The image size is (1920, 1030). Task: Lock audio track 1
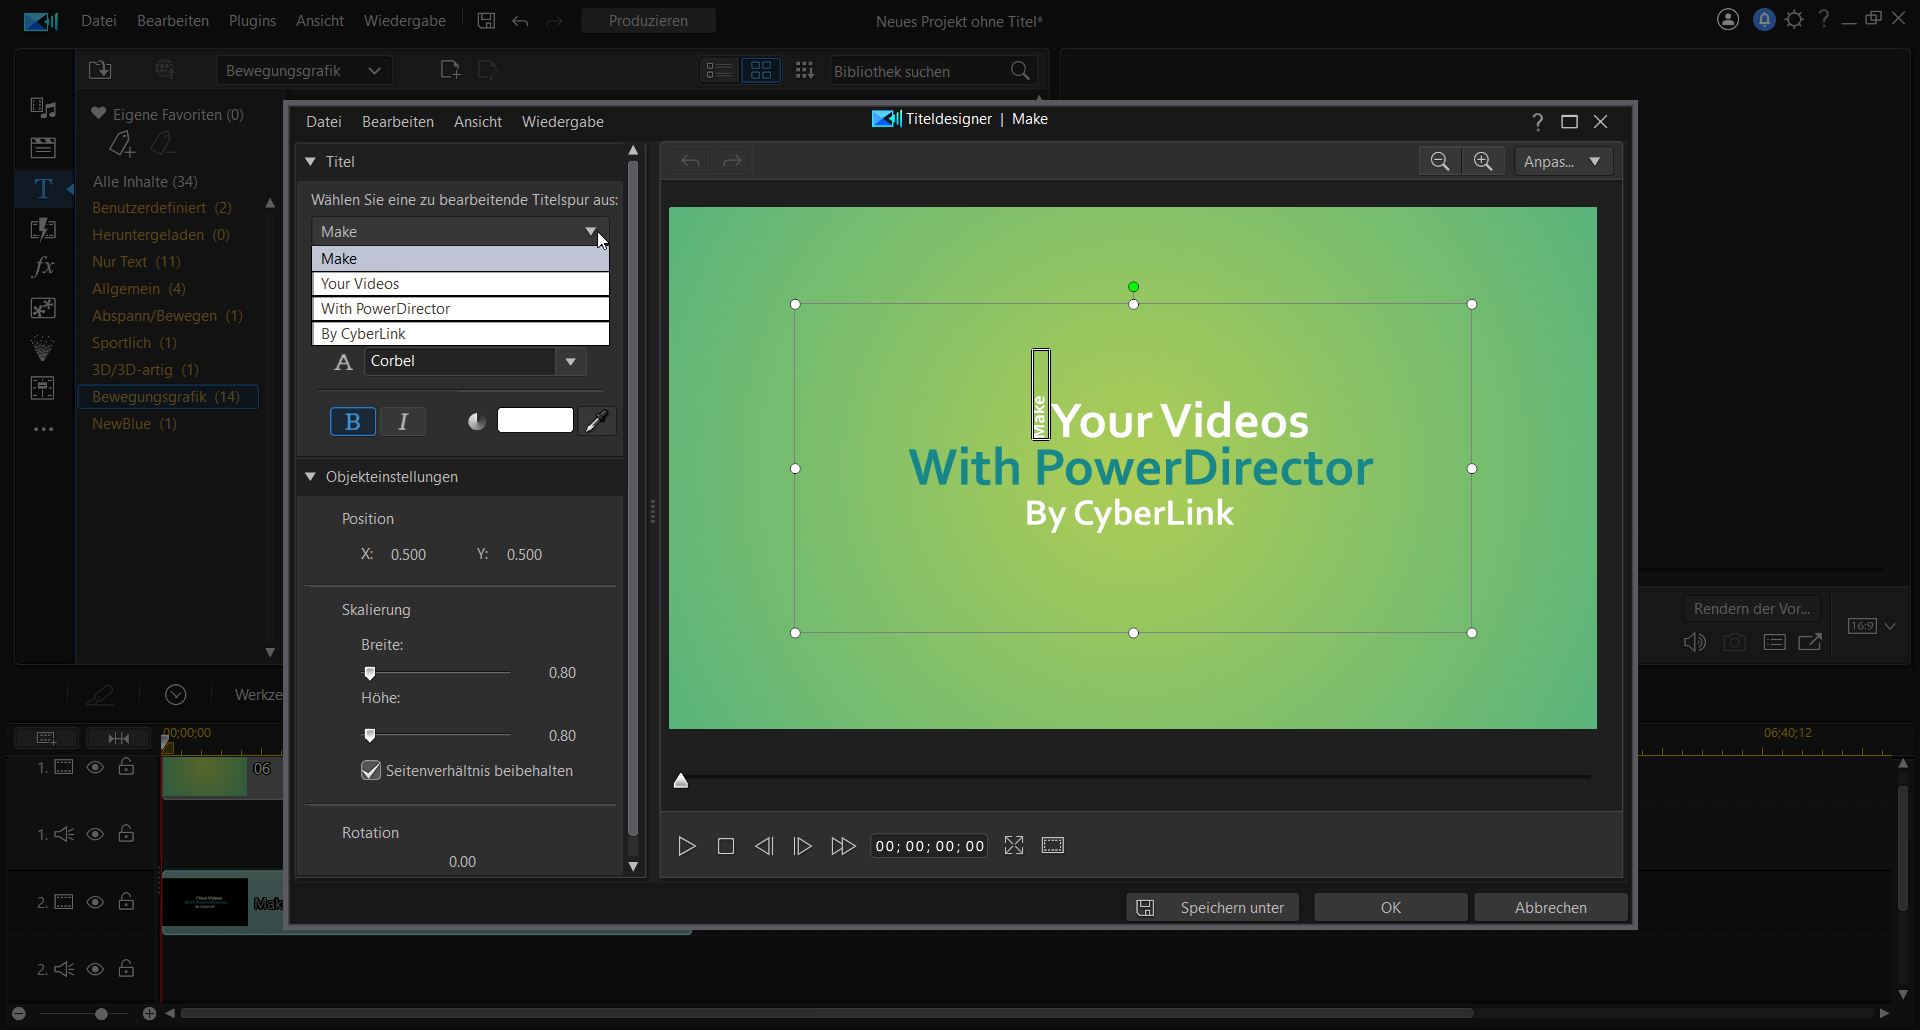tap(126, 833)
